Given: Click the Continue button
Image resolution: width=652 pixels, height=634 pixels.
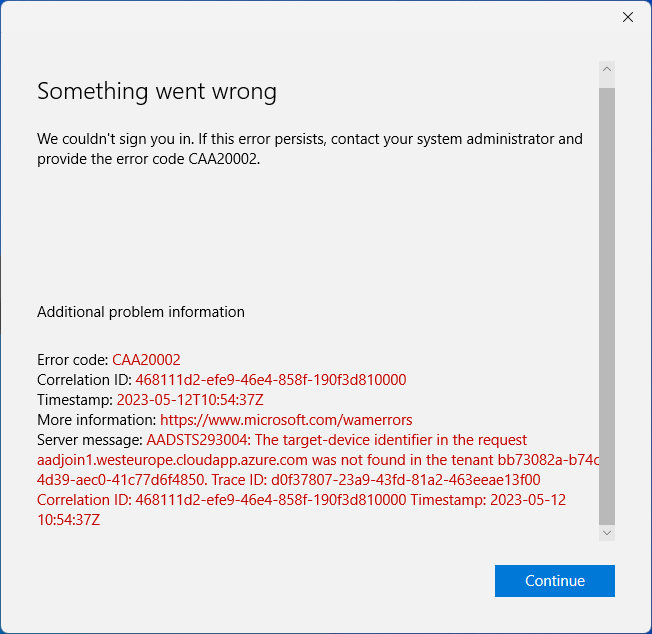Looking at the screenshot, I should coord(554,581).
